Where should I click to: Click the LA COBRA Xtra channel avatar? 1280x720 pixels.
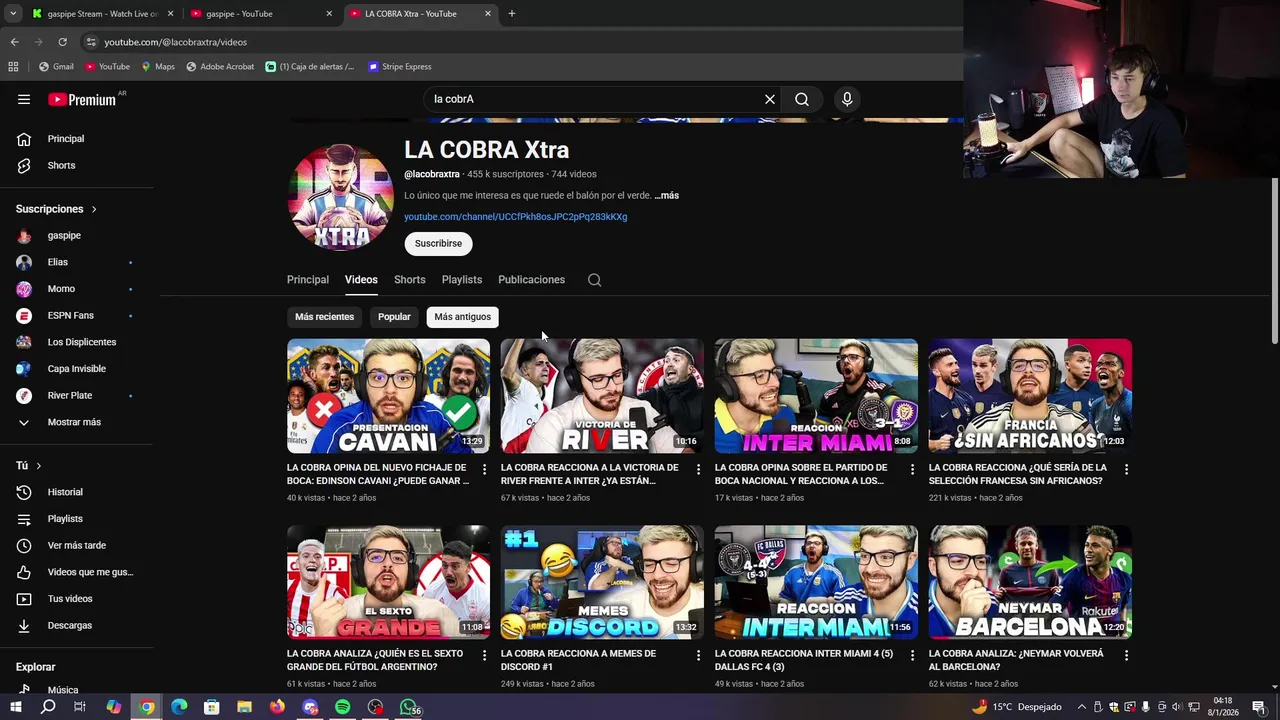341,198
